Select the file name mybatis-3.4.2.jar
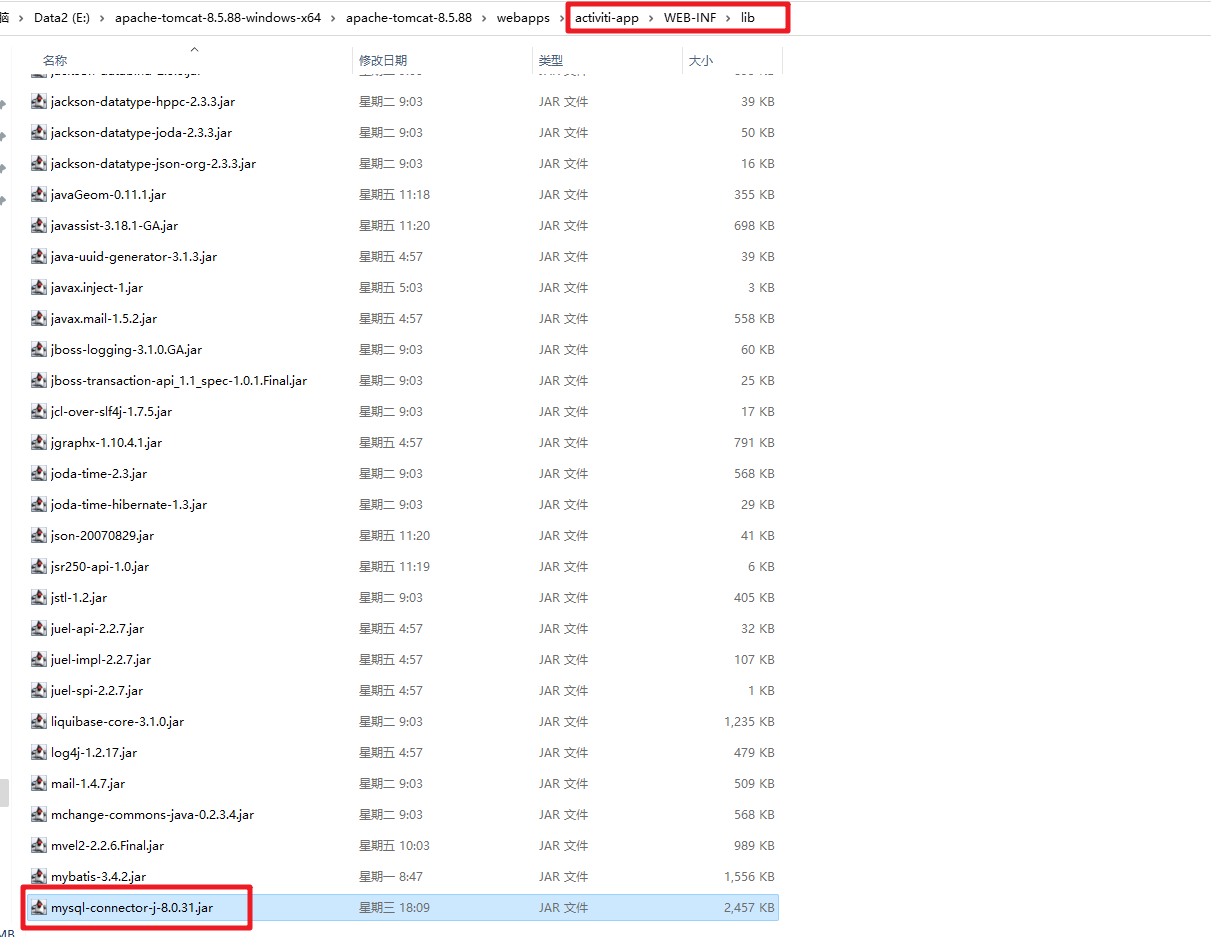 pos(98,877)
